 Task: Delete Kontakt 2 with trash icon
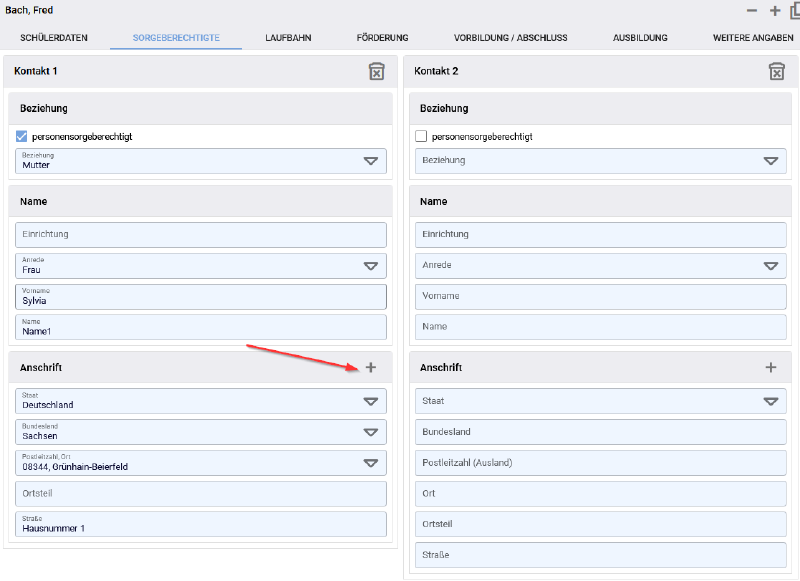click(x=776, y=71)
